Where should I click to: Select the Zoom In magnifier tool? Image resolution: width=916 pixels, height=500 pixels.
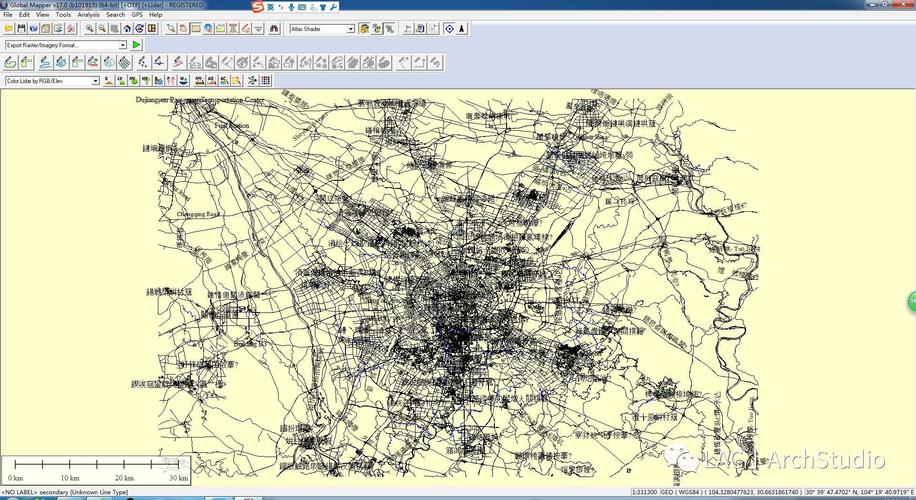[90, 29]
